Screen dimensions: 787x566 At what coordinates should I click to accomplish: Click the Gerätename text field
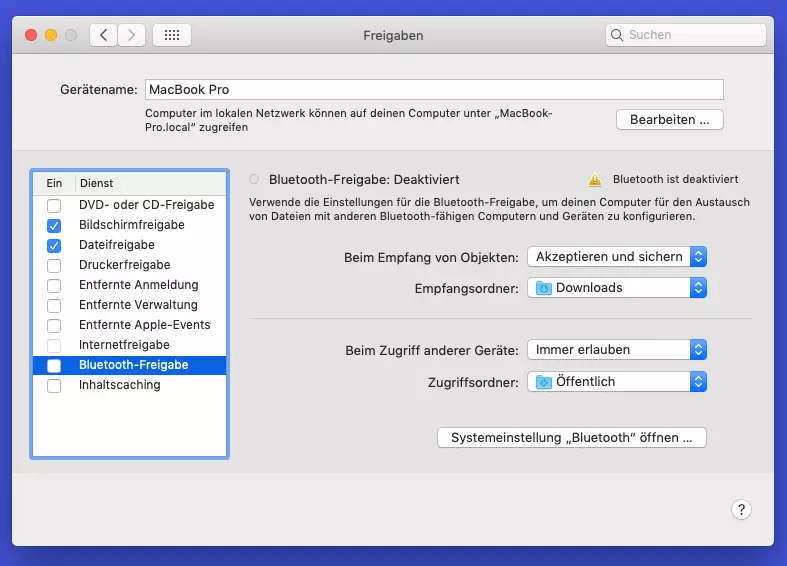[434, 89]
